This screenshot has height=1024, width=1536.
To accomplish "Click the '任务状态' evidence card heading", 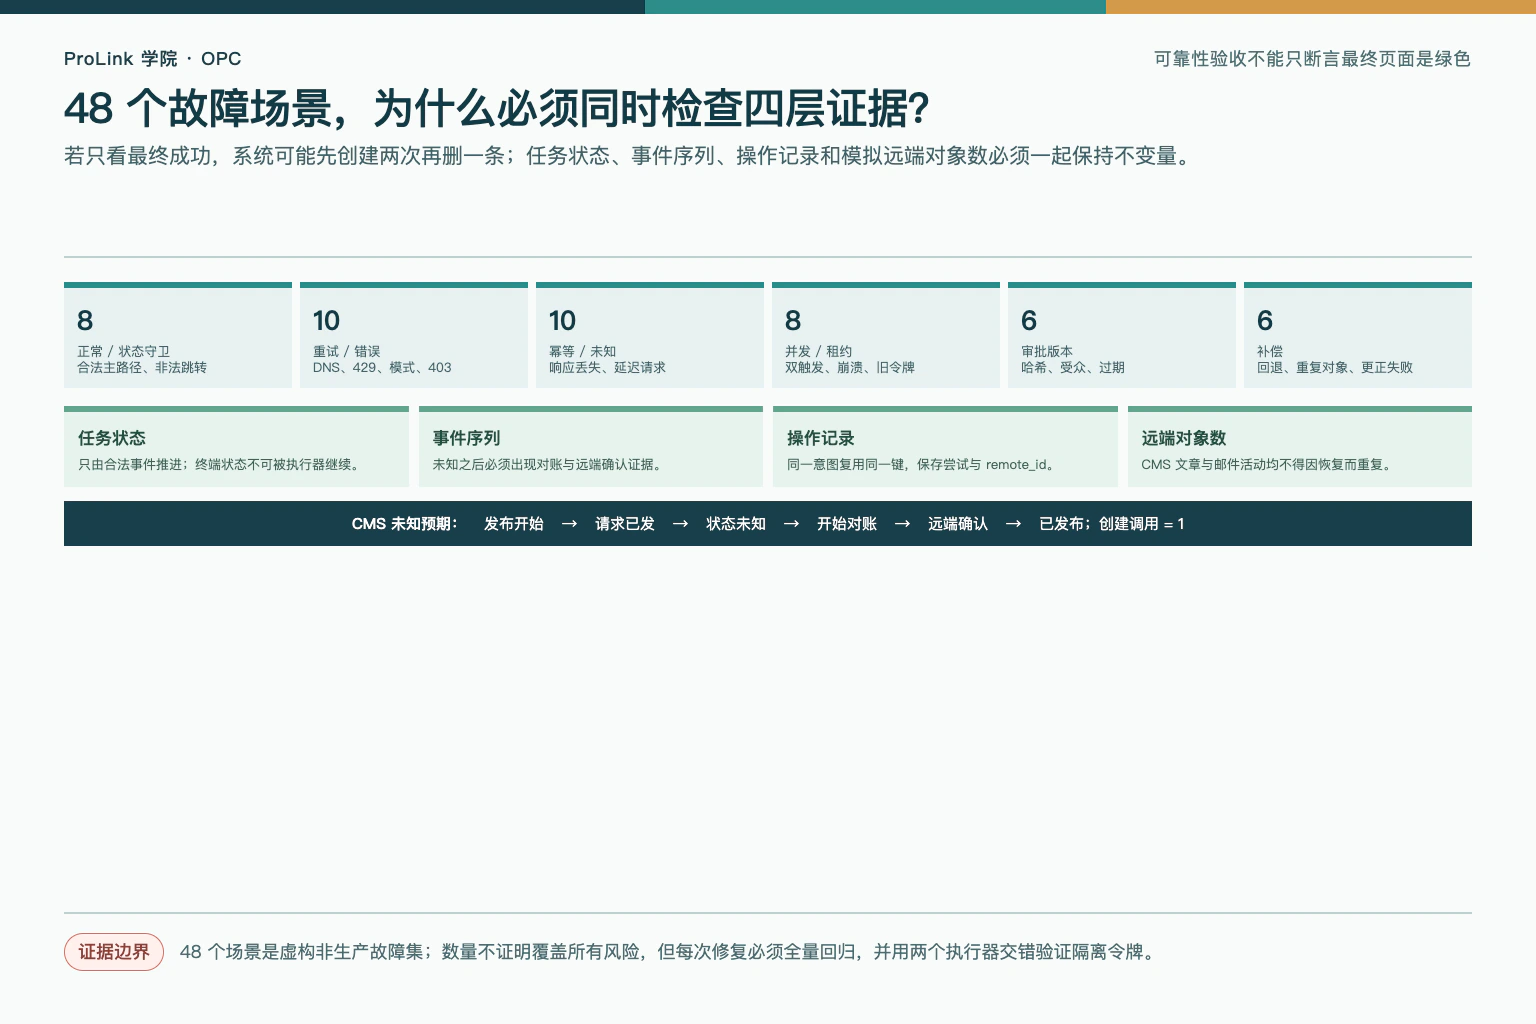I will coord(112,438).
